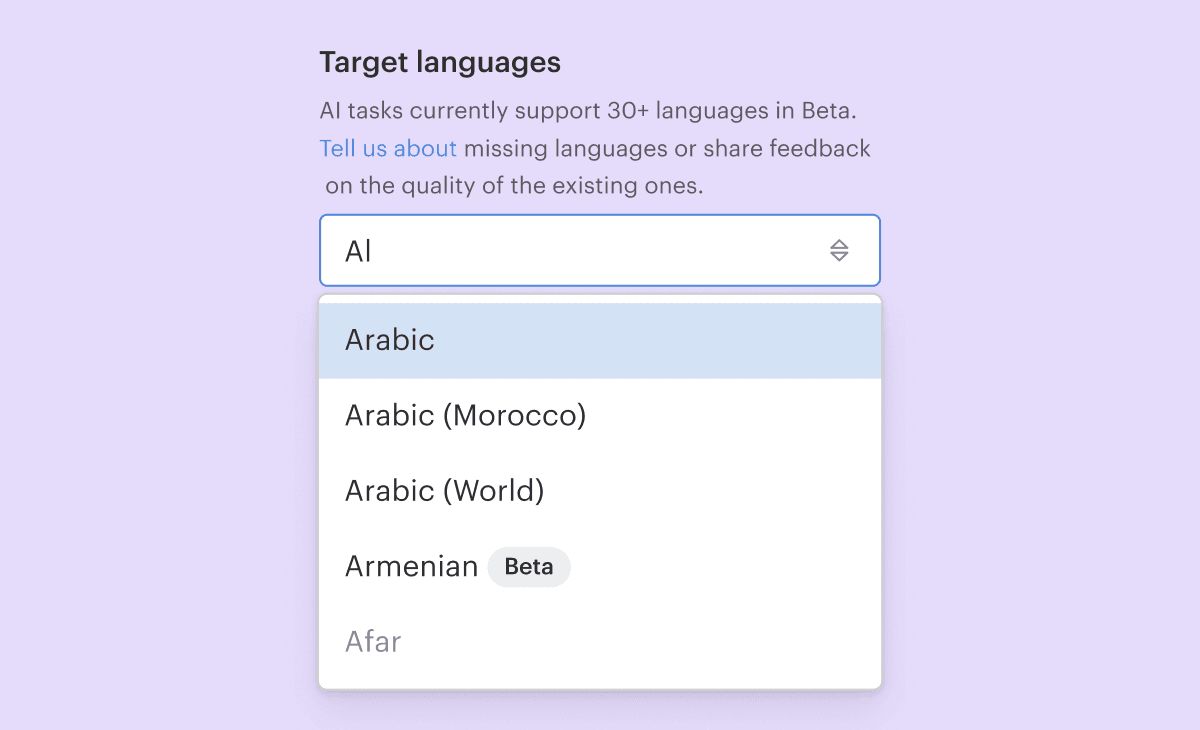Choose the greyed-out Afar option
Viewport: 1200px width, 730px height.
point(373,642)
